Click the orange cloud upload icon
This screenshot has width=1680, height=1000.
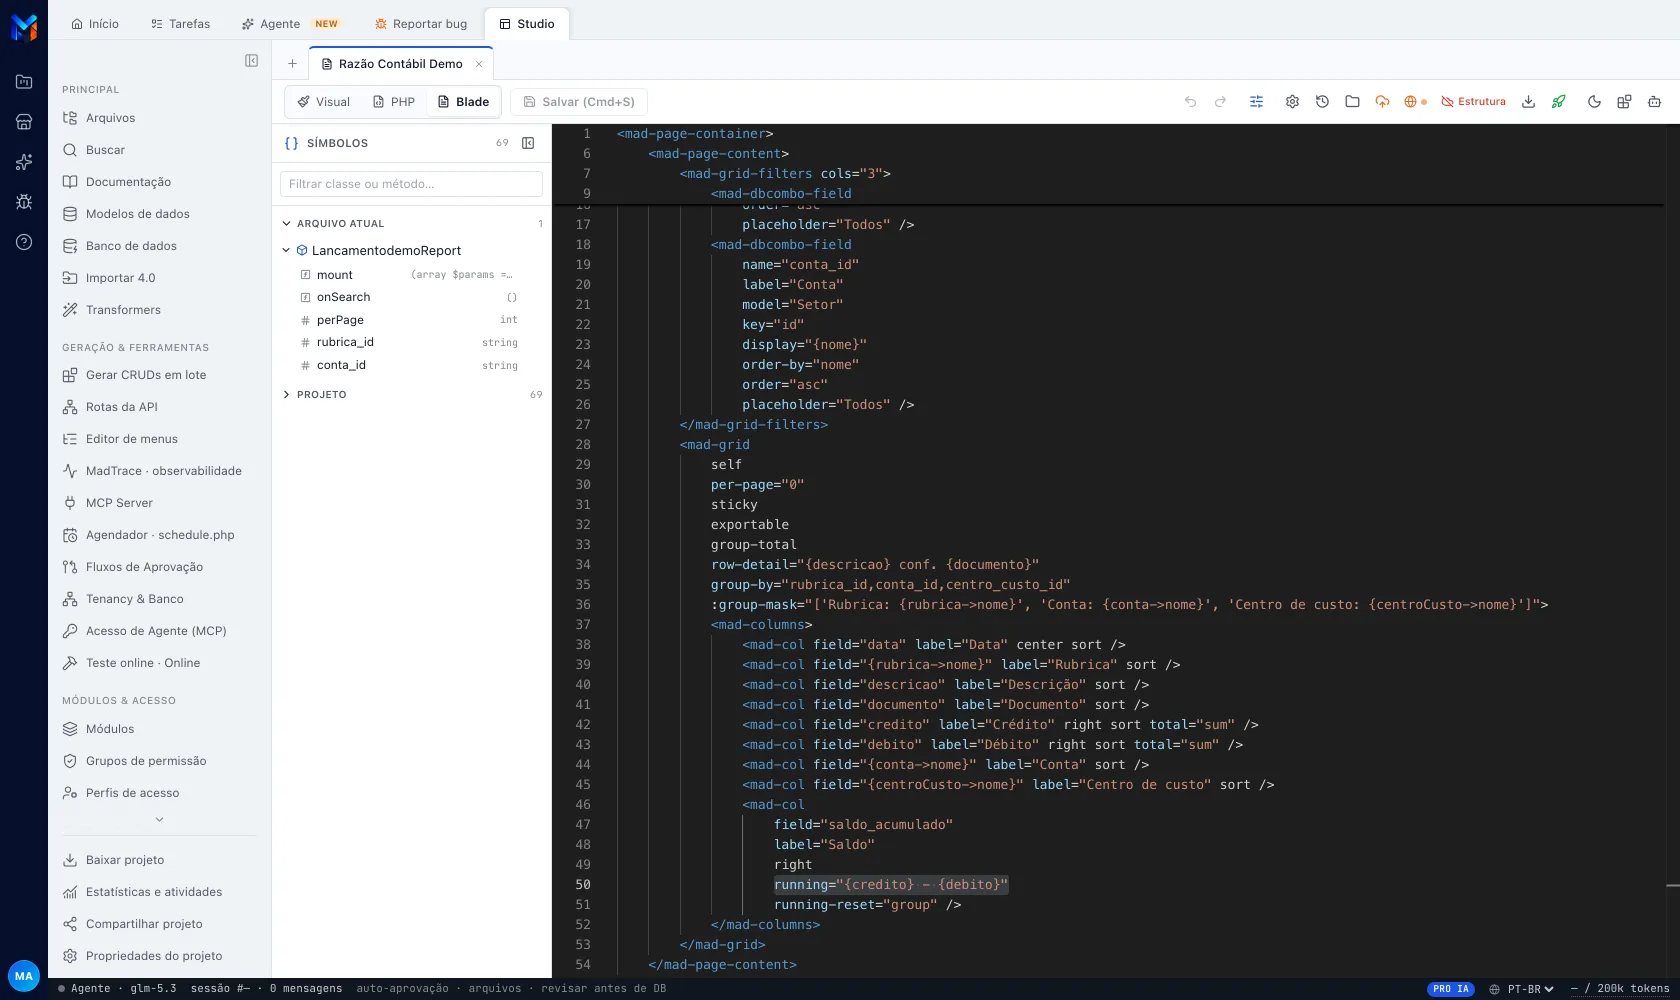click(x=1382, y=102)
